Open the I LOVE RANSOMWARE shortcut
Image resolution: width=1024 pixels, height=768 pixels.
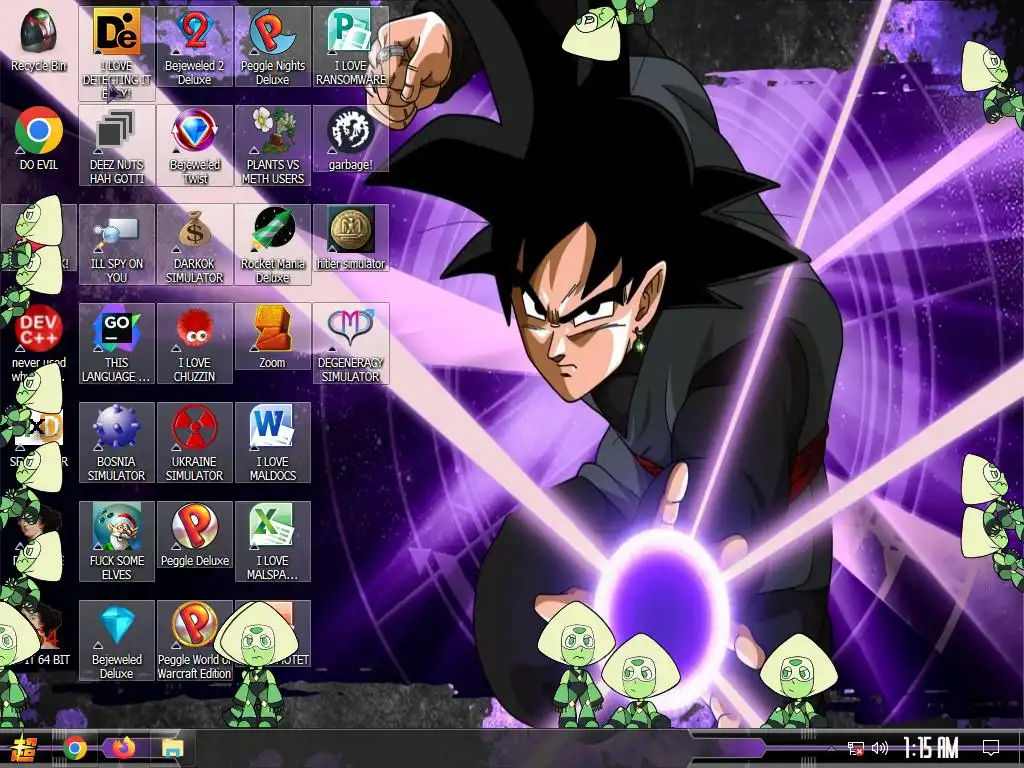[351, 46]
